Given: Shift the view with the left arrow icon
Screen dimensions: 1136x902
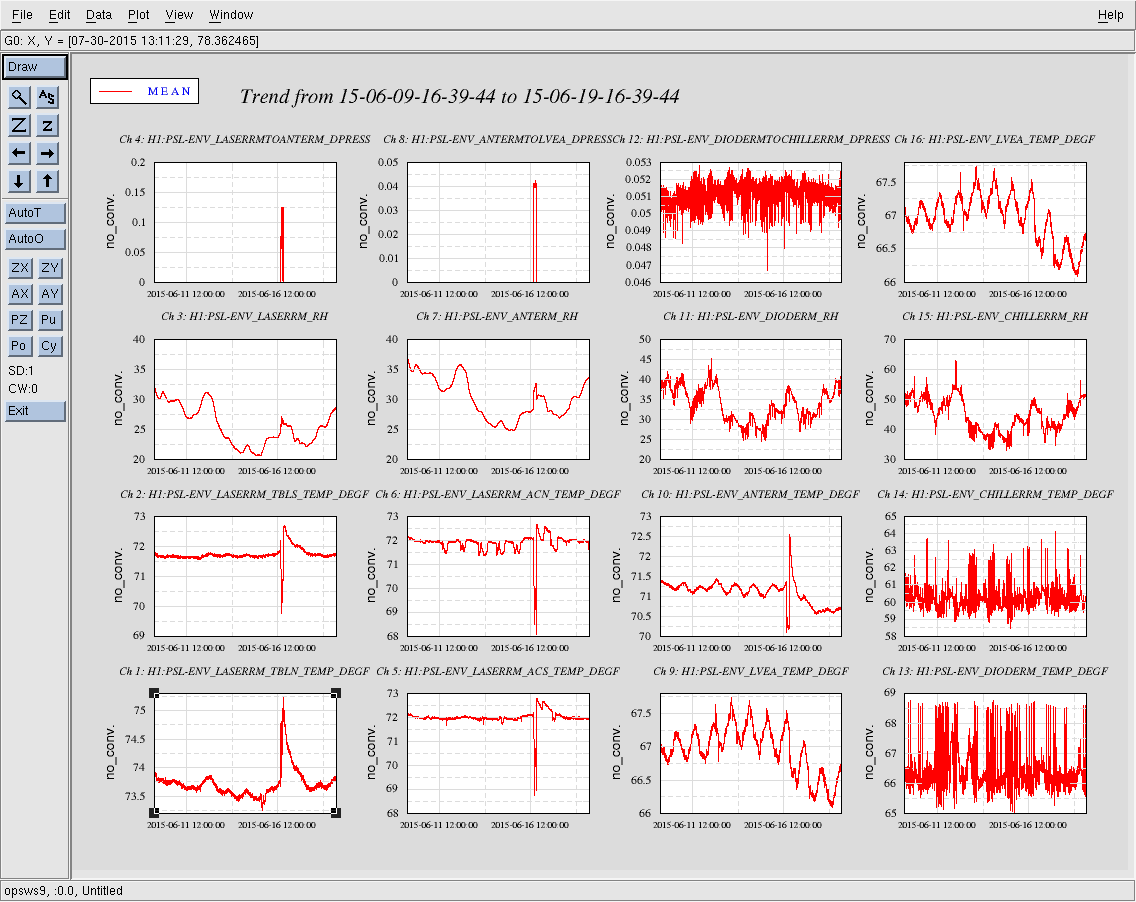Looking at the screenshot, I should click(20, 154).
